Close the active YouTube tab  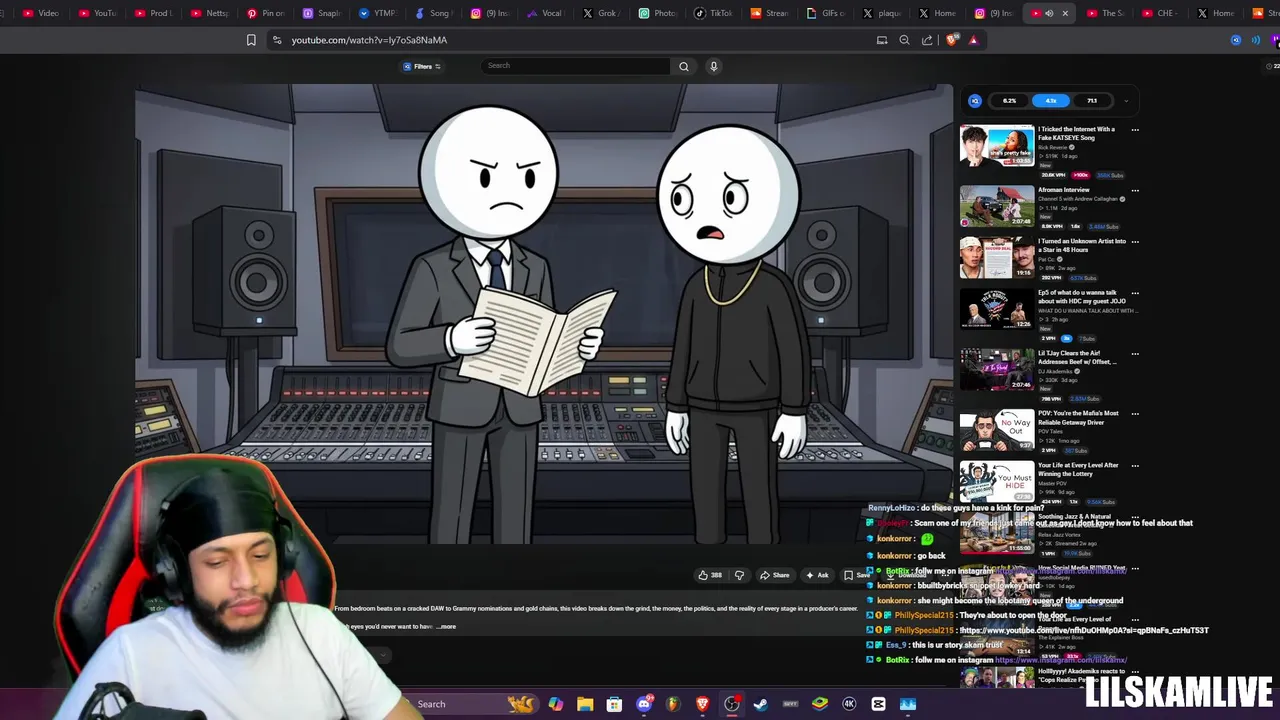click(1065, 13)
